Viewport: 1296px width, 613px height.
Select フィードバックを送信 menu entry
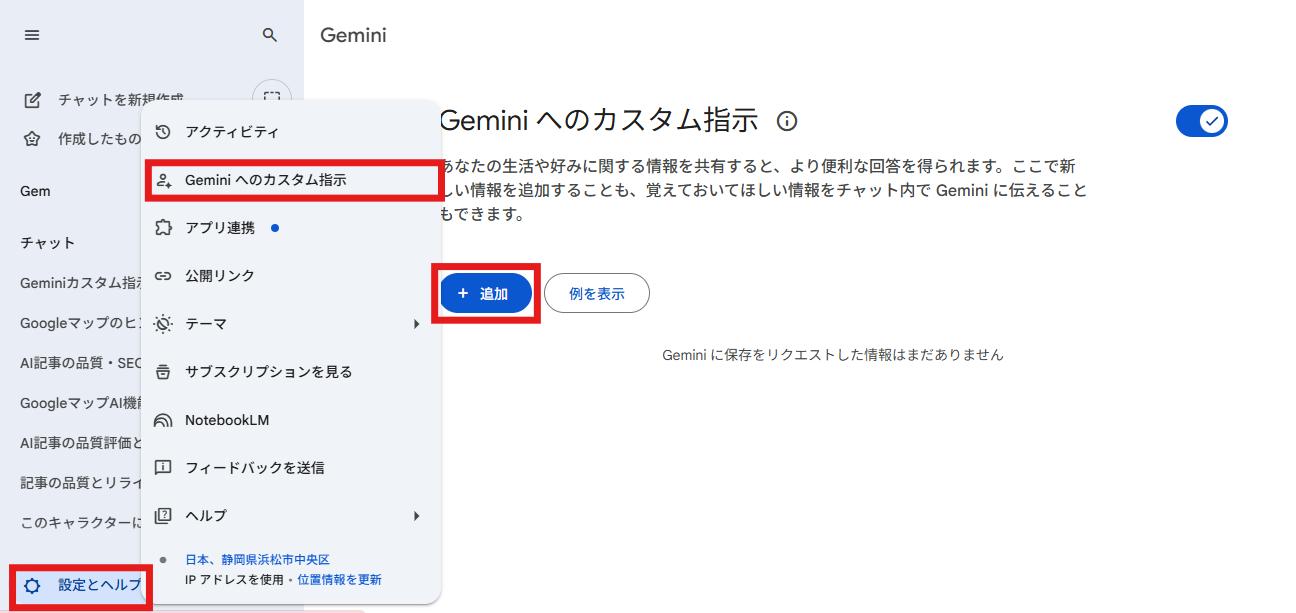point(254,468)
